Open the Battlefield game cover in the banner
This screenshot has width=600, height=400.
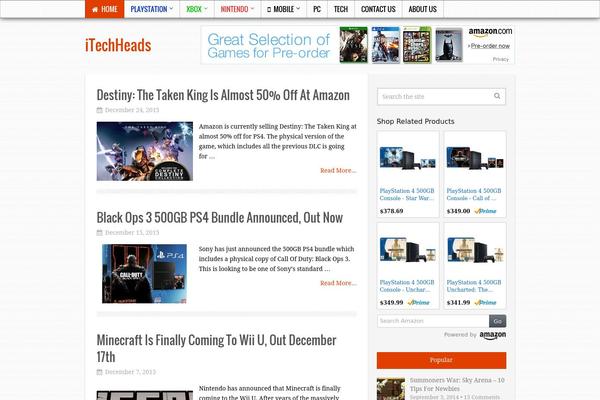pyautogui.click(x=385, y=45)
